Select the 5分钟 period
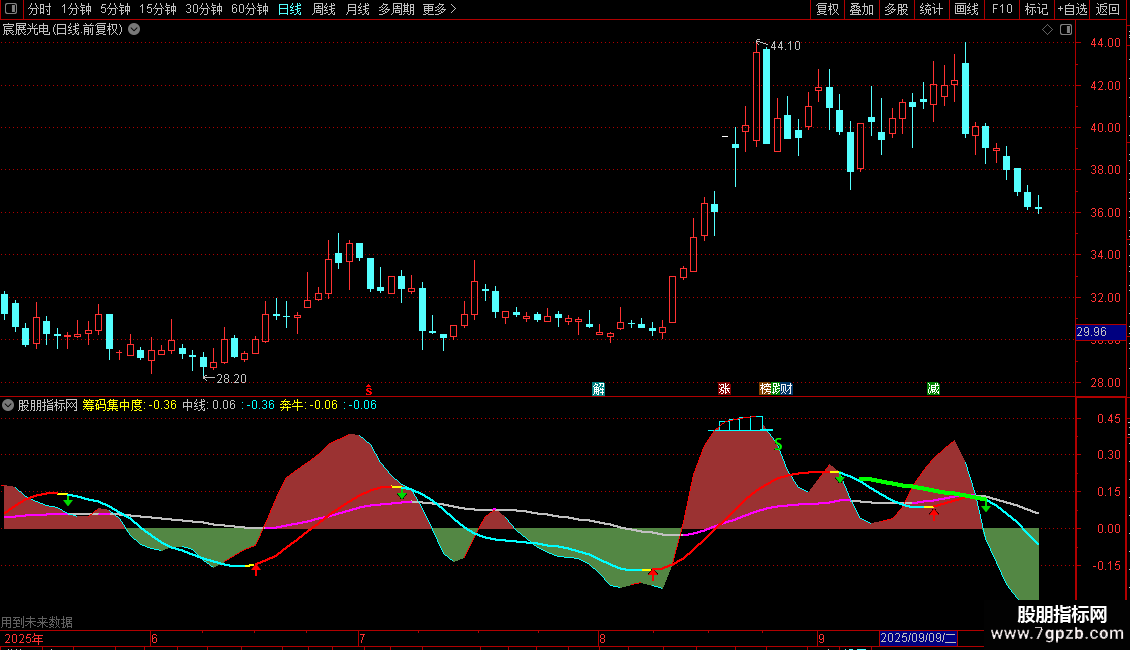The image size is (1130, 650). pyautogui.click(x=115, y=9)
